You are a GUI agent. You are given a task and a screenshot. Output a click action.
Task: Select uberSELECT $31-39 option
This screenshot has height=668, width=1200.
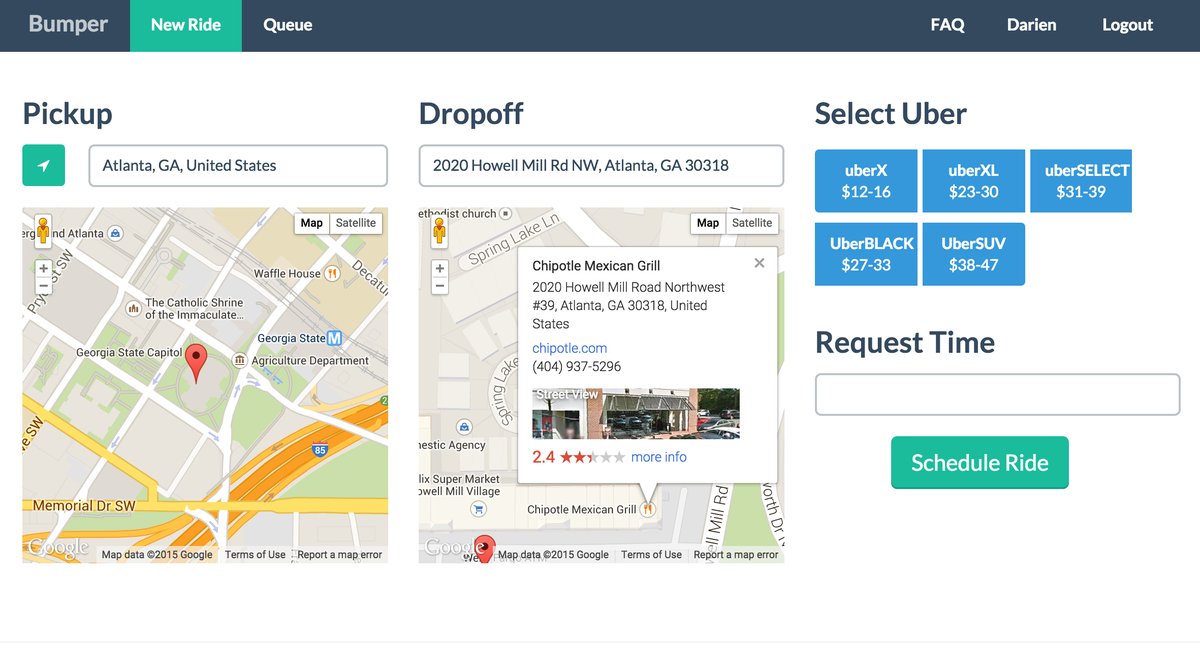pos(1081,181)
